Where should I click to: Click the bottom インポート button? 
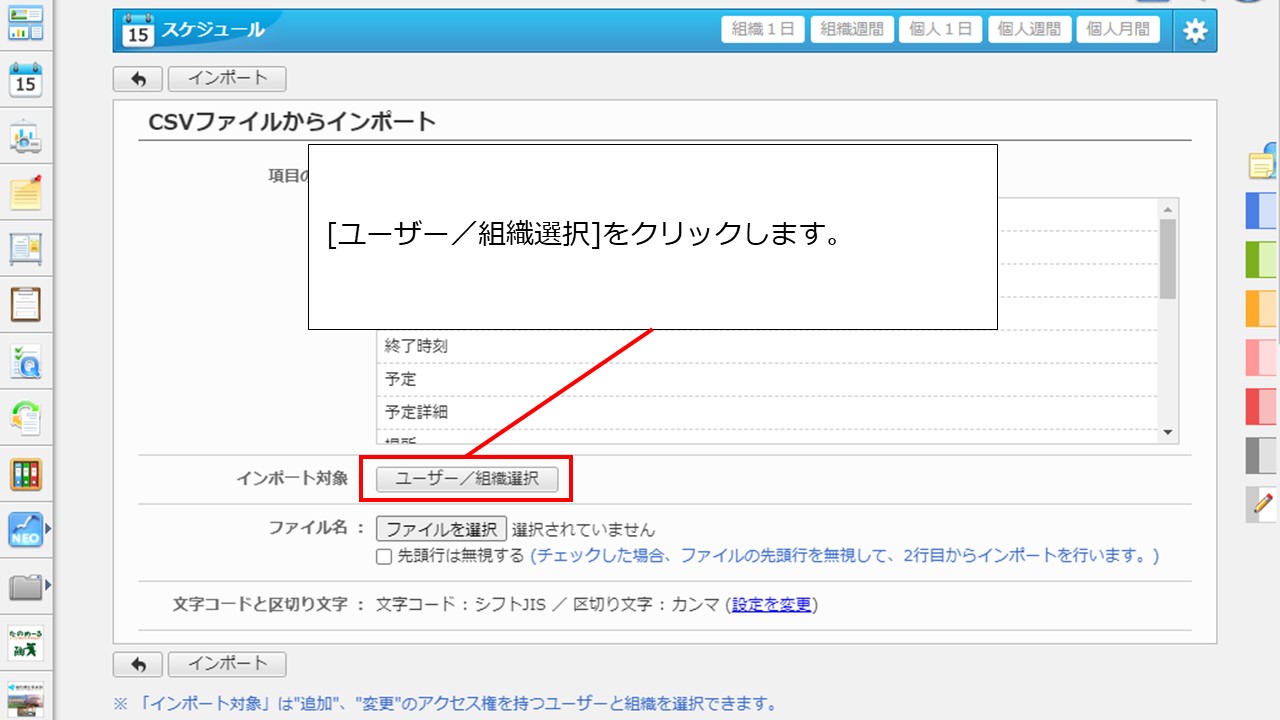pyautogui.click(x=227, y=664)
